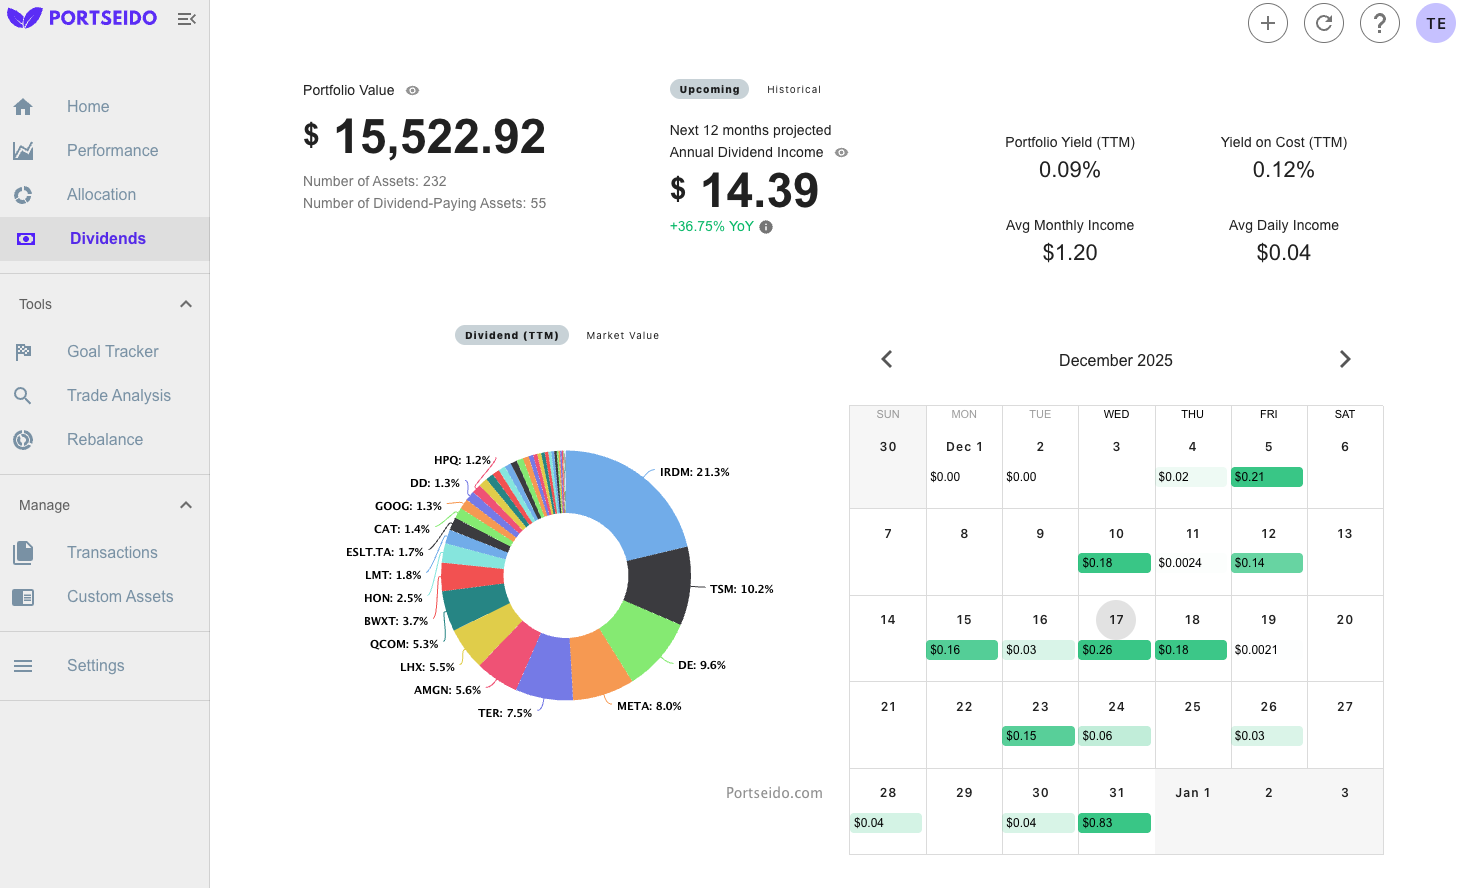This screenshot has width=1466, height=888.
Task: Click the Allocation pie icon
Action: [25, 194]
